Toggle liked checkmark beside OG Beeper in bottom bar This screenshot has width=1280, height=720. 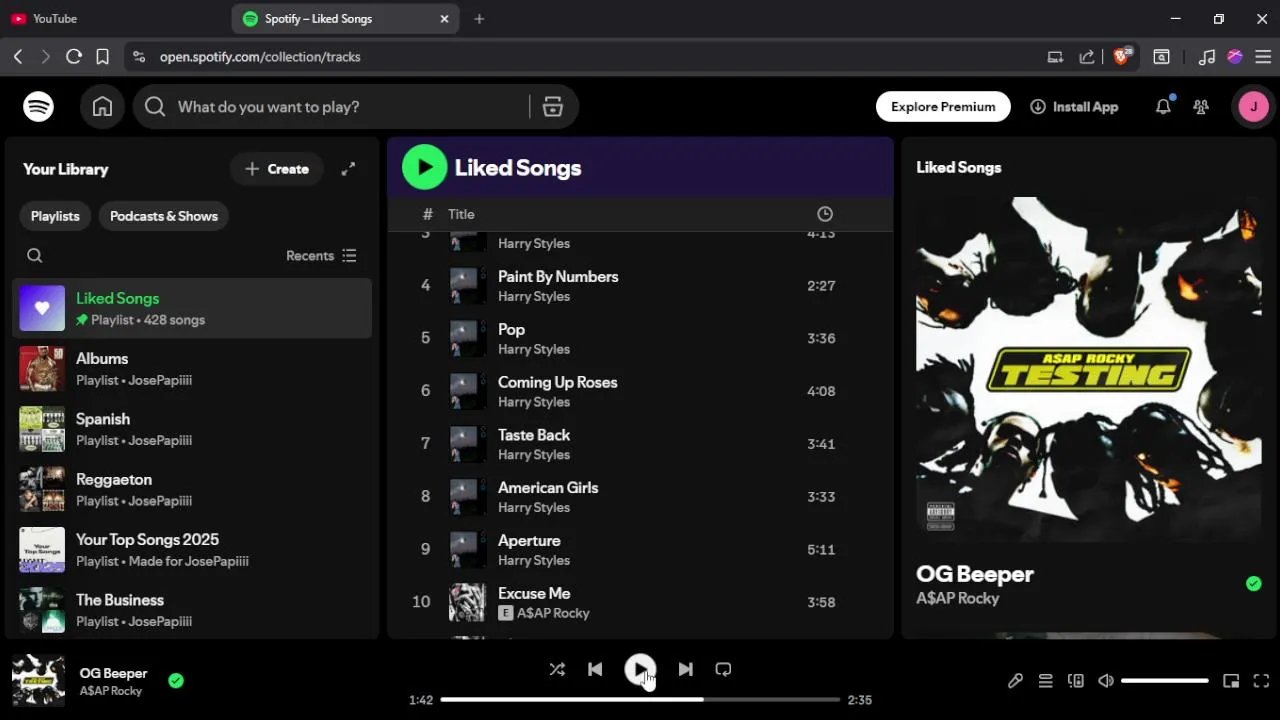point(176,681)
